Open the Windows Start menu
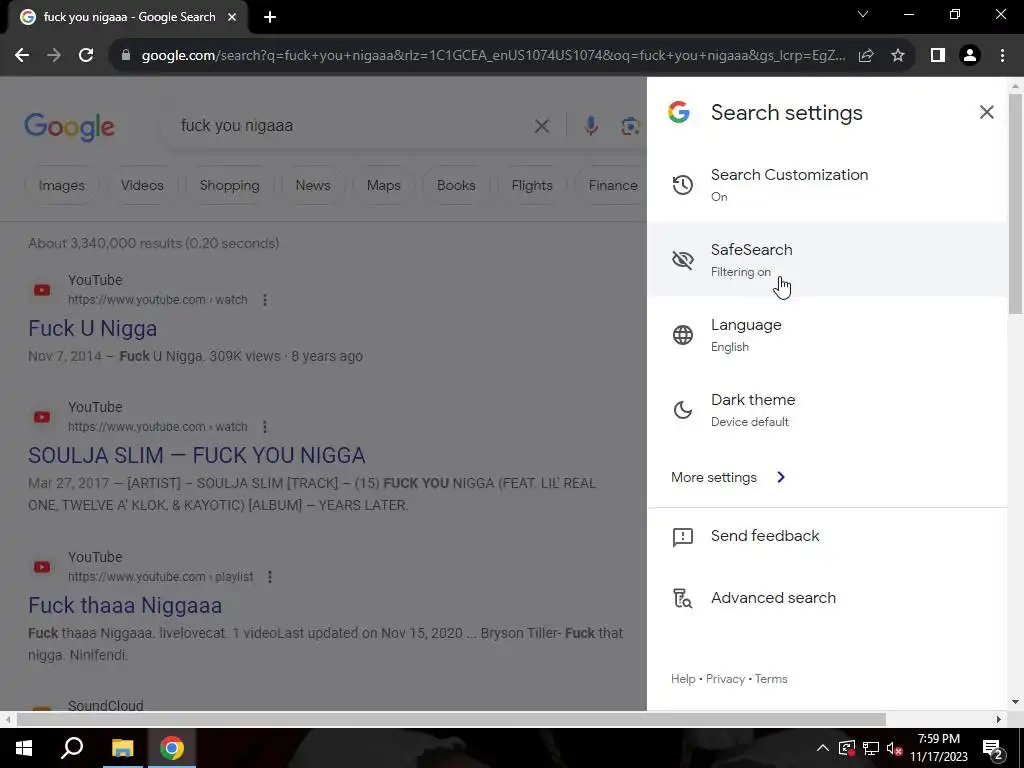This screenshot has height=768, width=1024. [x=24, y=748]
